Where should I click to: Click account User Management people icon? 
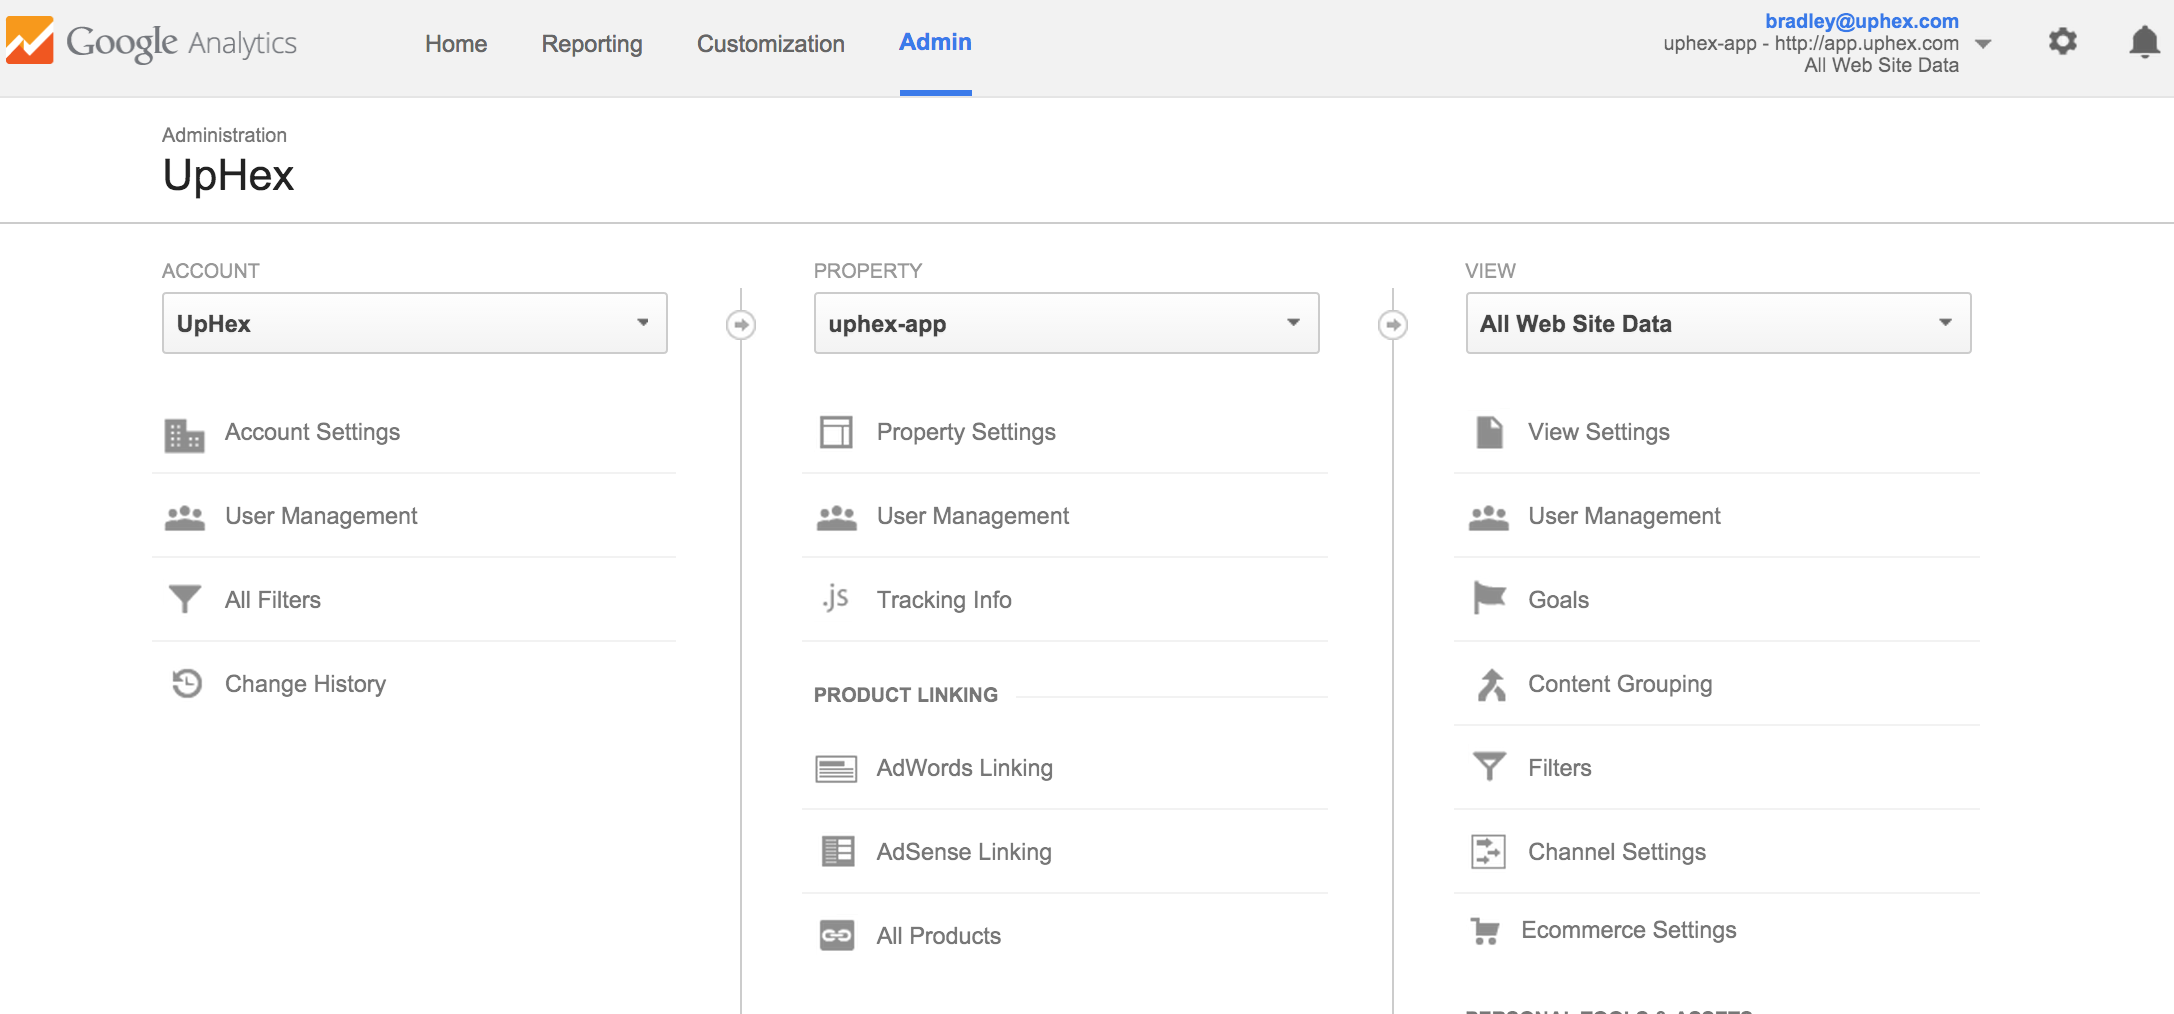(x=184, y=517)
